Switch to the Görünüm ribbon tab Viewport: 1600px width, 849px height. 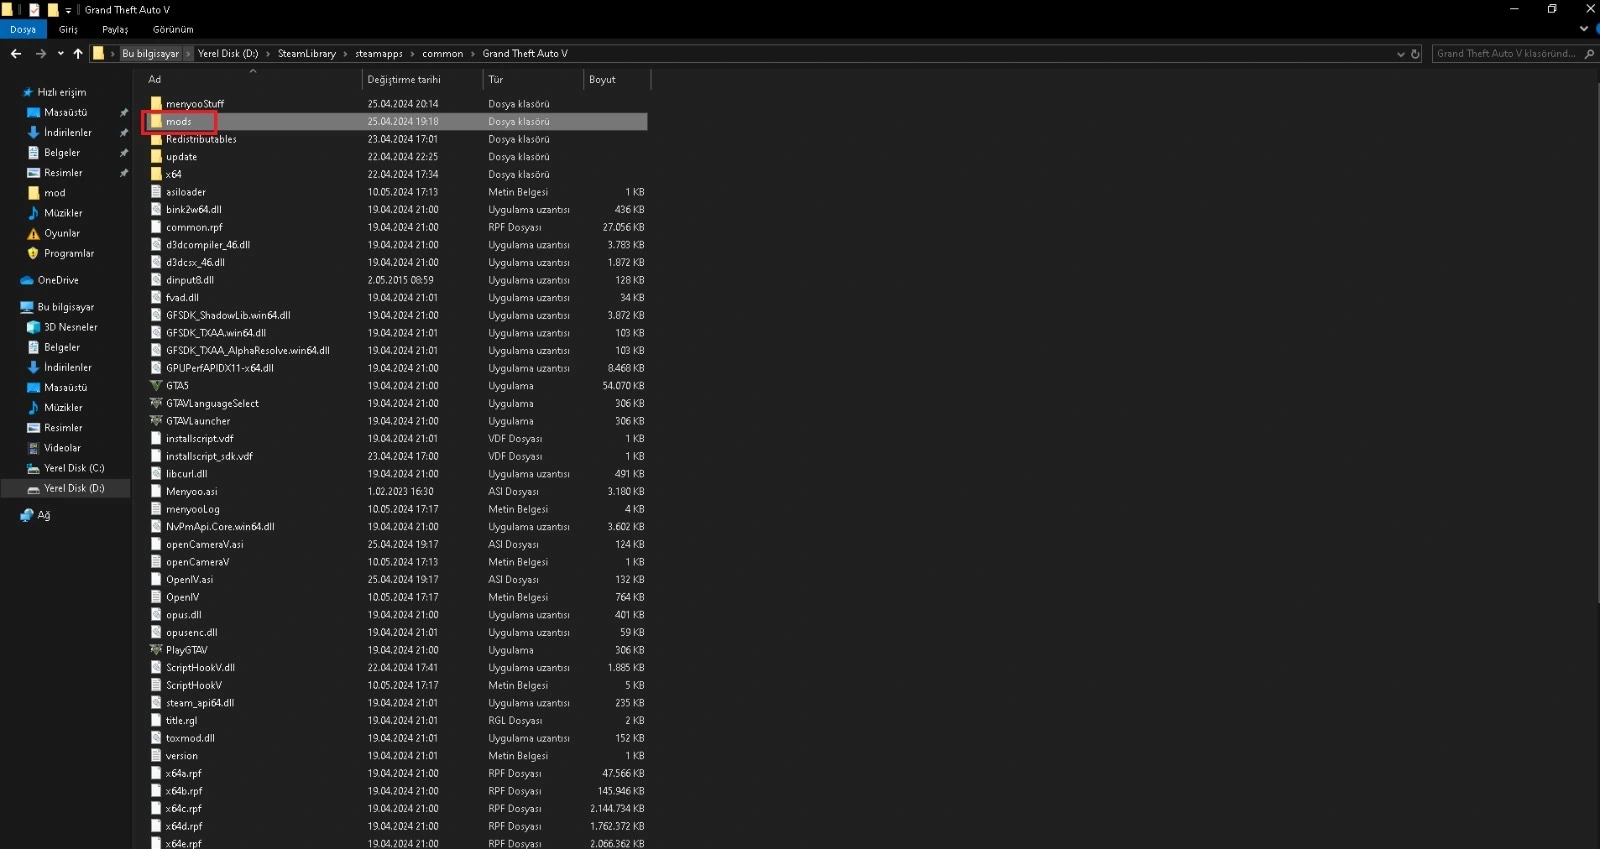[173, 30]
